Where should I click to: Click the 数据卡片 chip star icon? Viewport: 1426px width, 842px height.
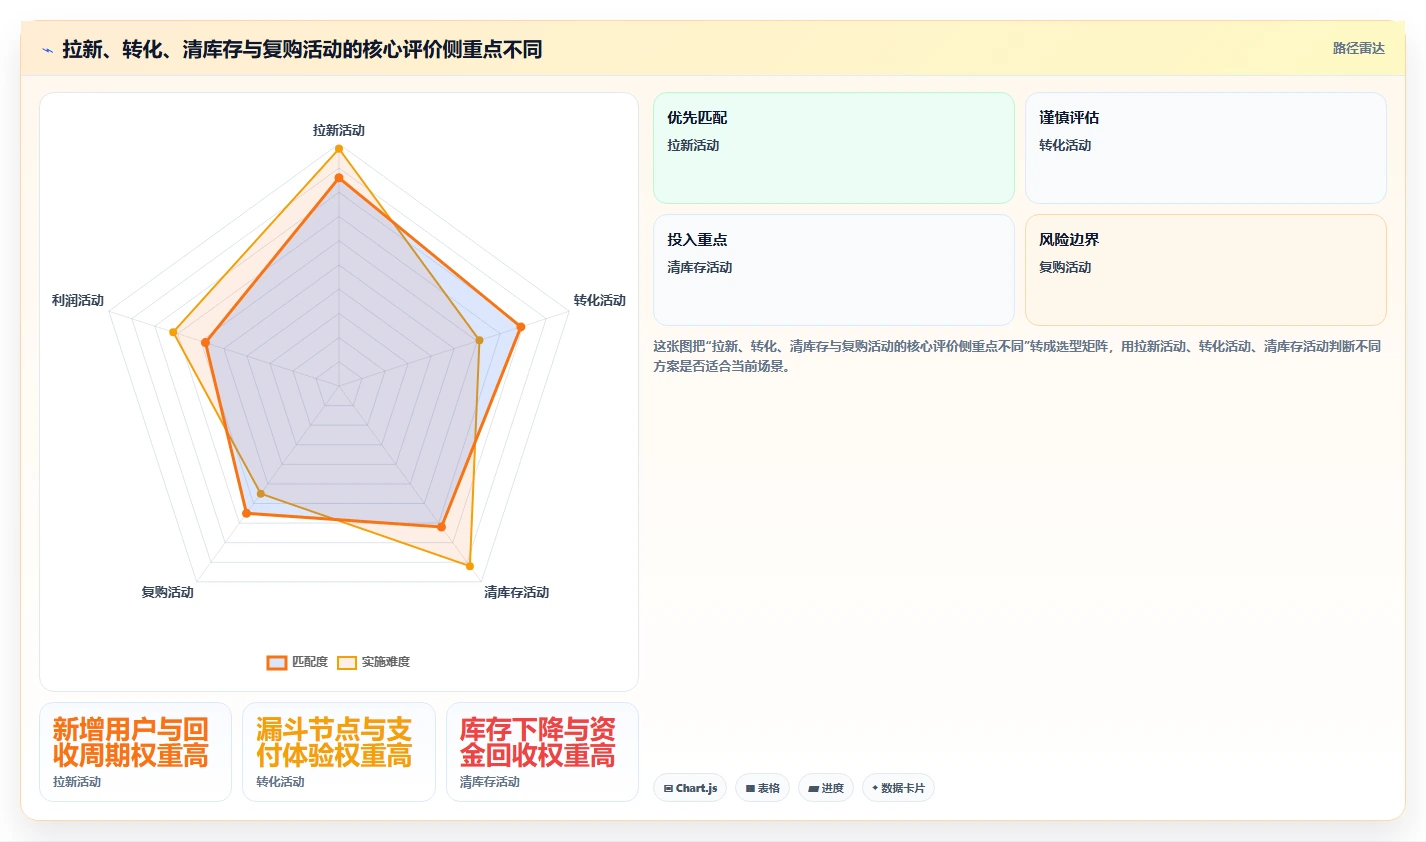875,788
